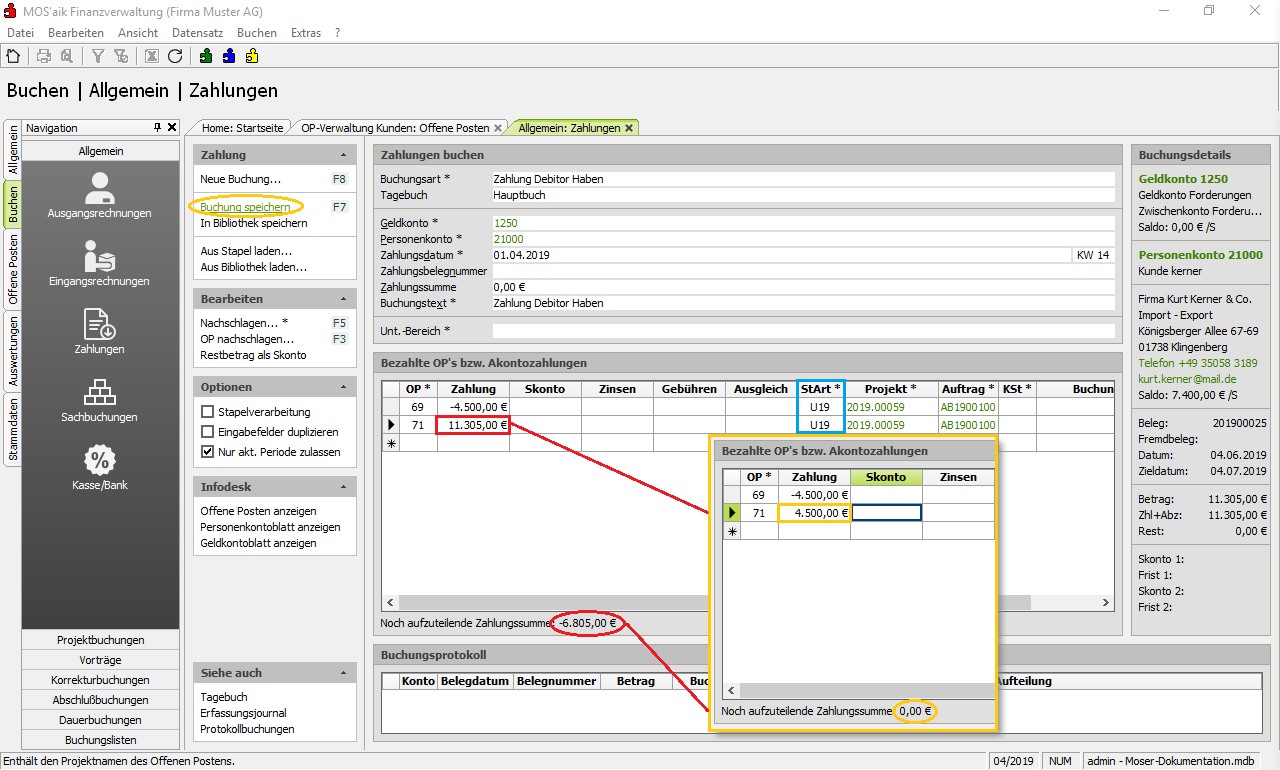Open Kasse/Bank in the navigation
Screen dimensions: 1280x770
[x=99, y=467]
